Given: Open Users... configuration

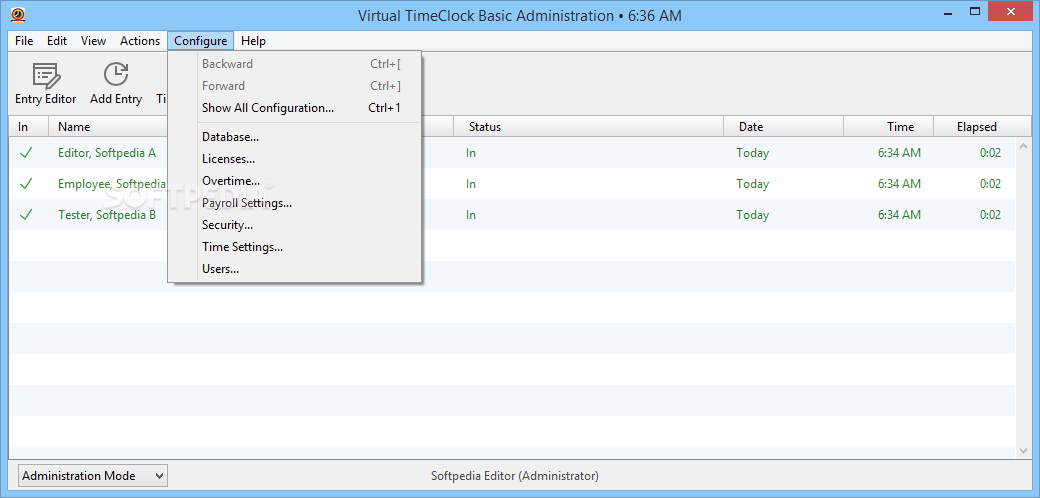Looking at the screenshot, I should (x=295, y=269).
